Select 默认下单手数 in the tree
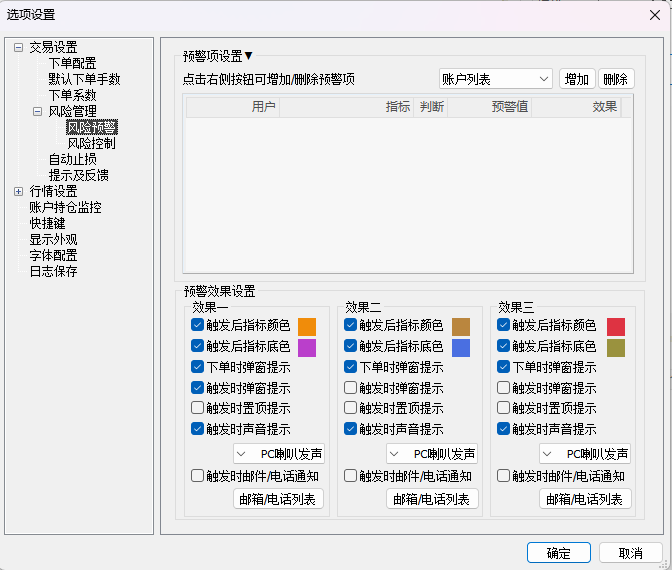 click(x=84, y=79)
